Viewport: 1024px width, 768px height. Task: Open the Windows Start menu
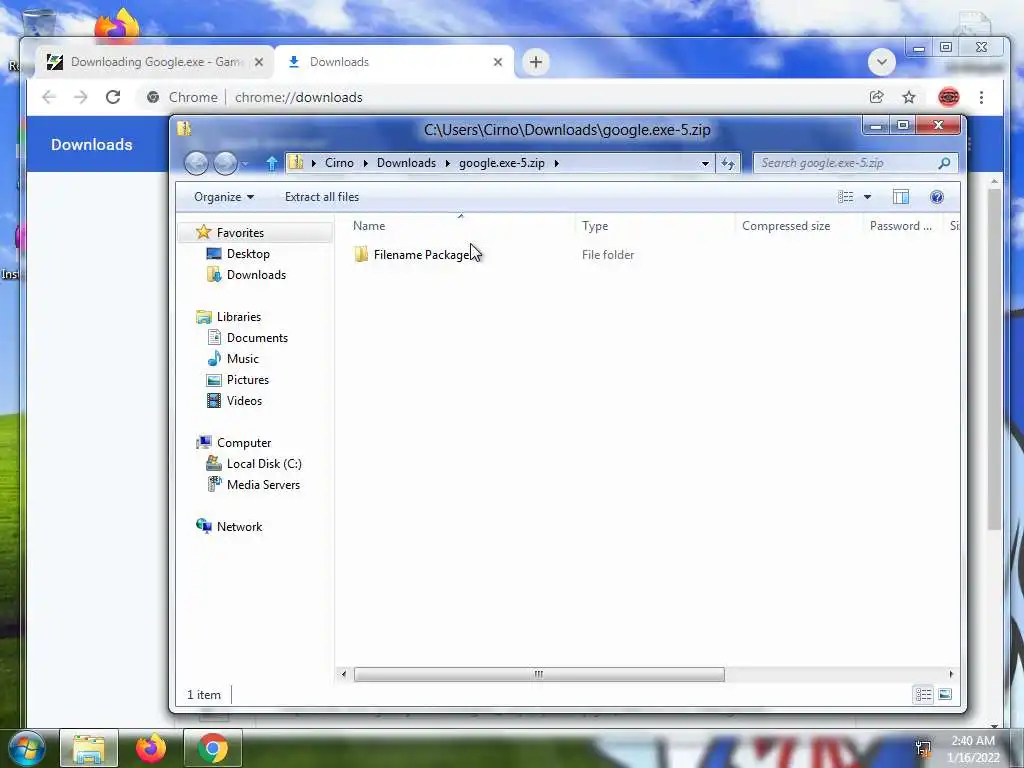click(26, 748)
